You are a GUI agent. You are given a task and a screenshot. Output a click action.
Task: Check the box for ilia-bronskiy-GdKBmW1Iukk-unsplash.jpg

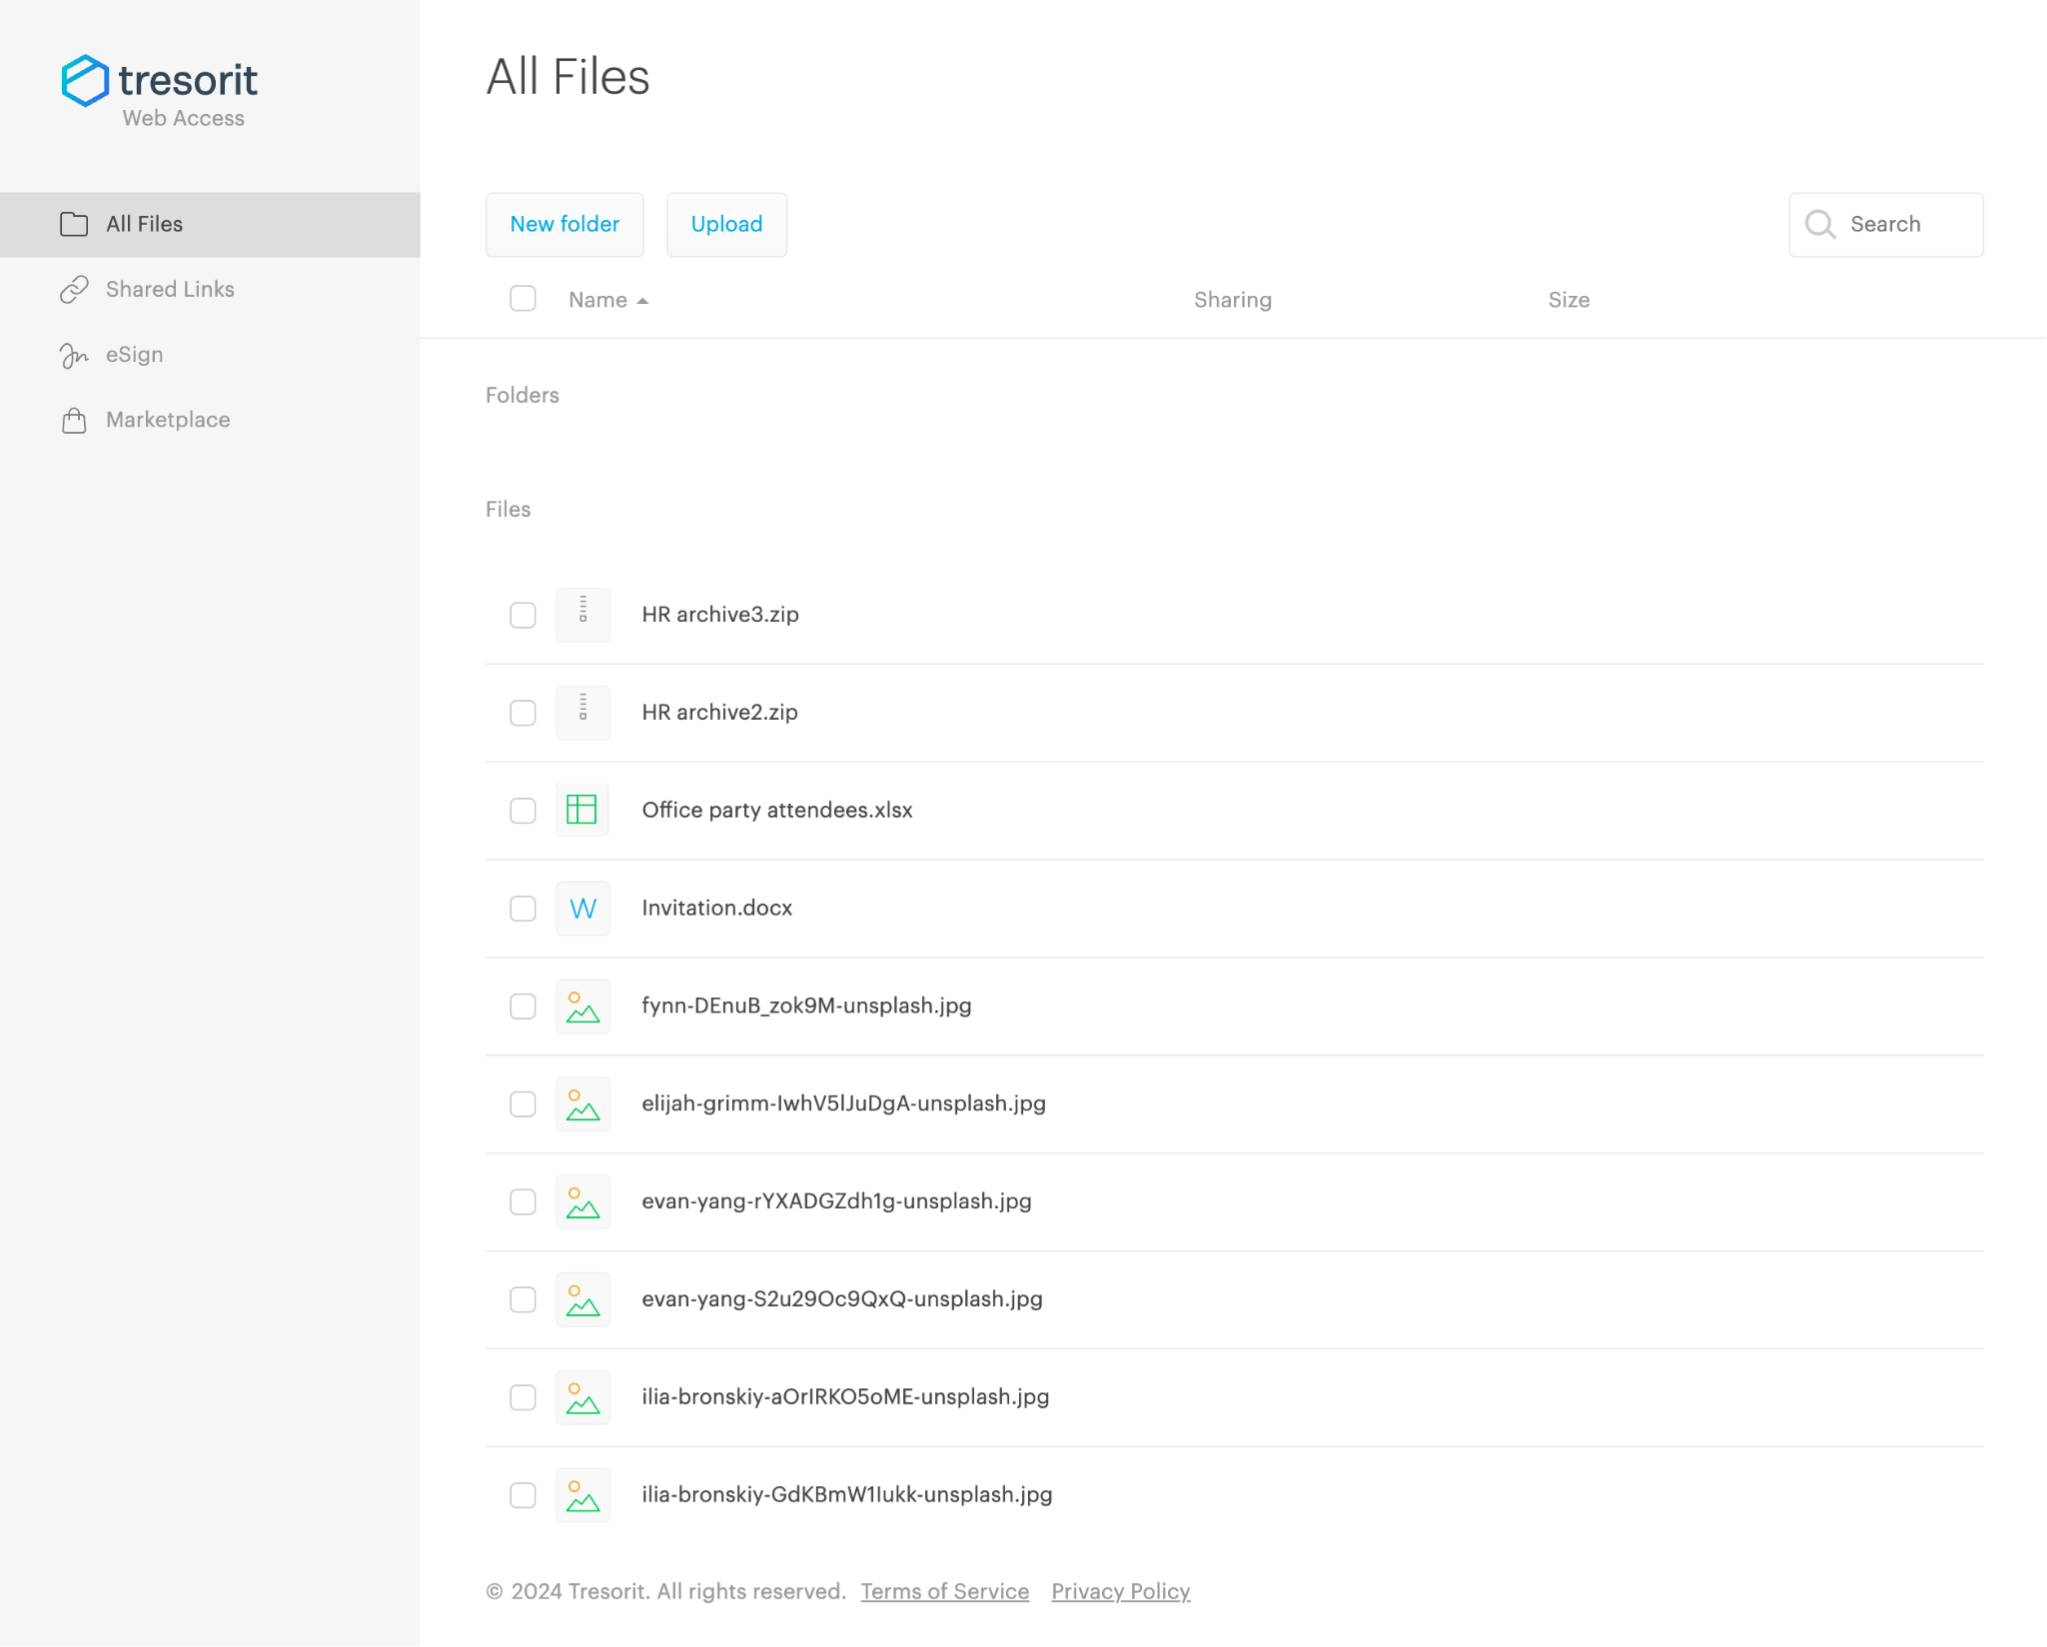click(523, 1497)
